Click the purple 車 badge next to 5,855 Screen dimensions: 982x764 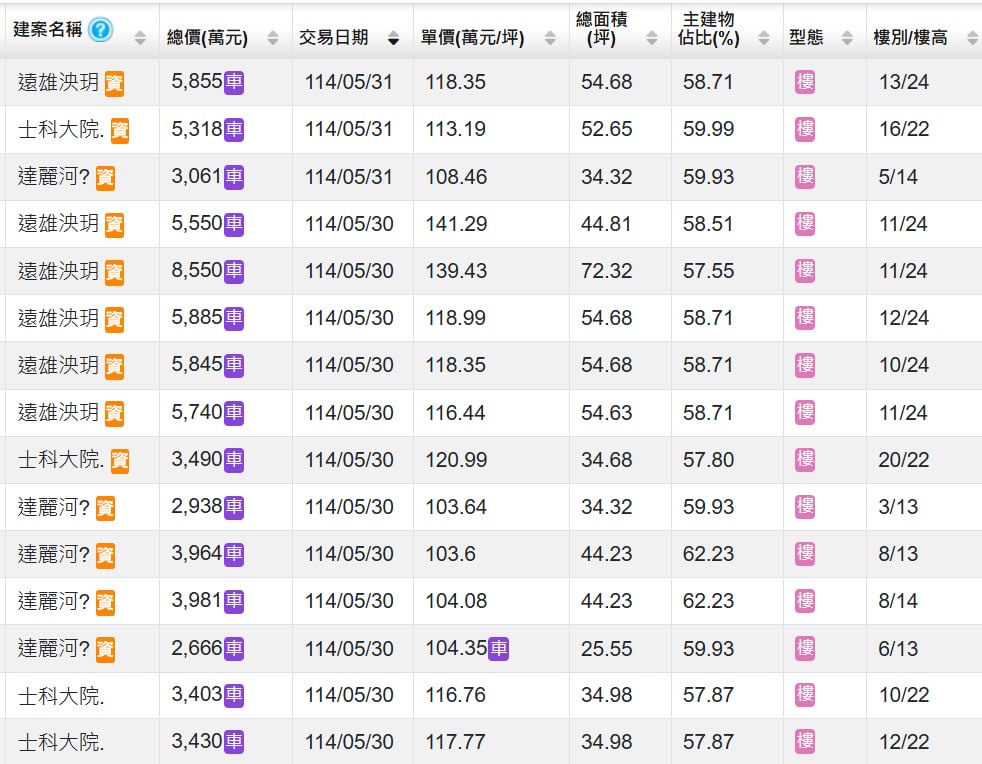pyautogui.click(x=234, y=81)
